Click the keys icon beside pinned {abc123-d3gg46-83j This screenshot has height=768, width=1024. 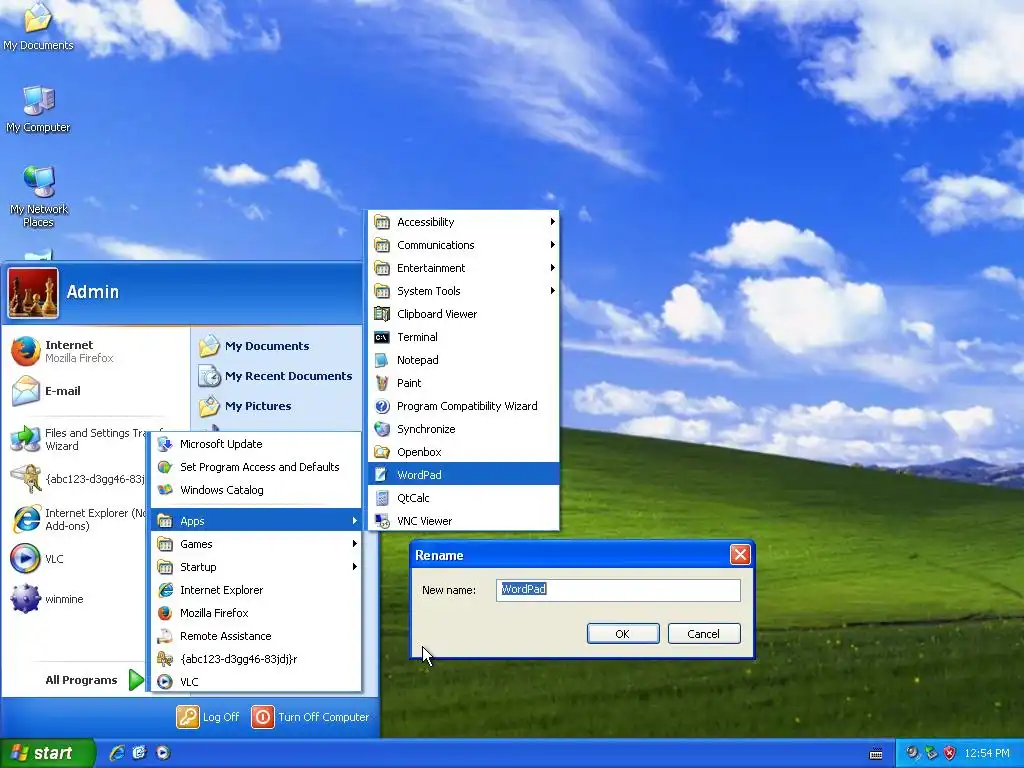click(x=25, y=479)
